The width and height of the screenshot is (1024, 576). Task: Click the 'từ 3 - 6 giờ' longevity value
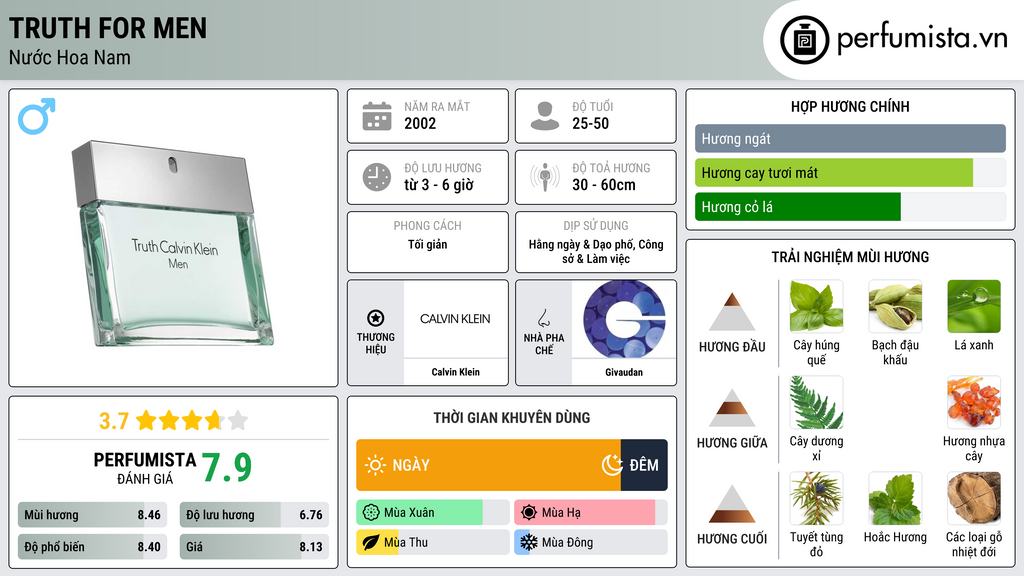(x=439, y=185)
